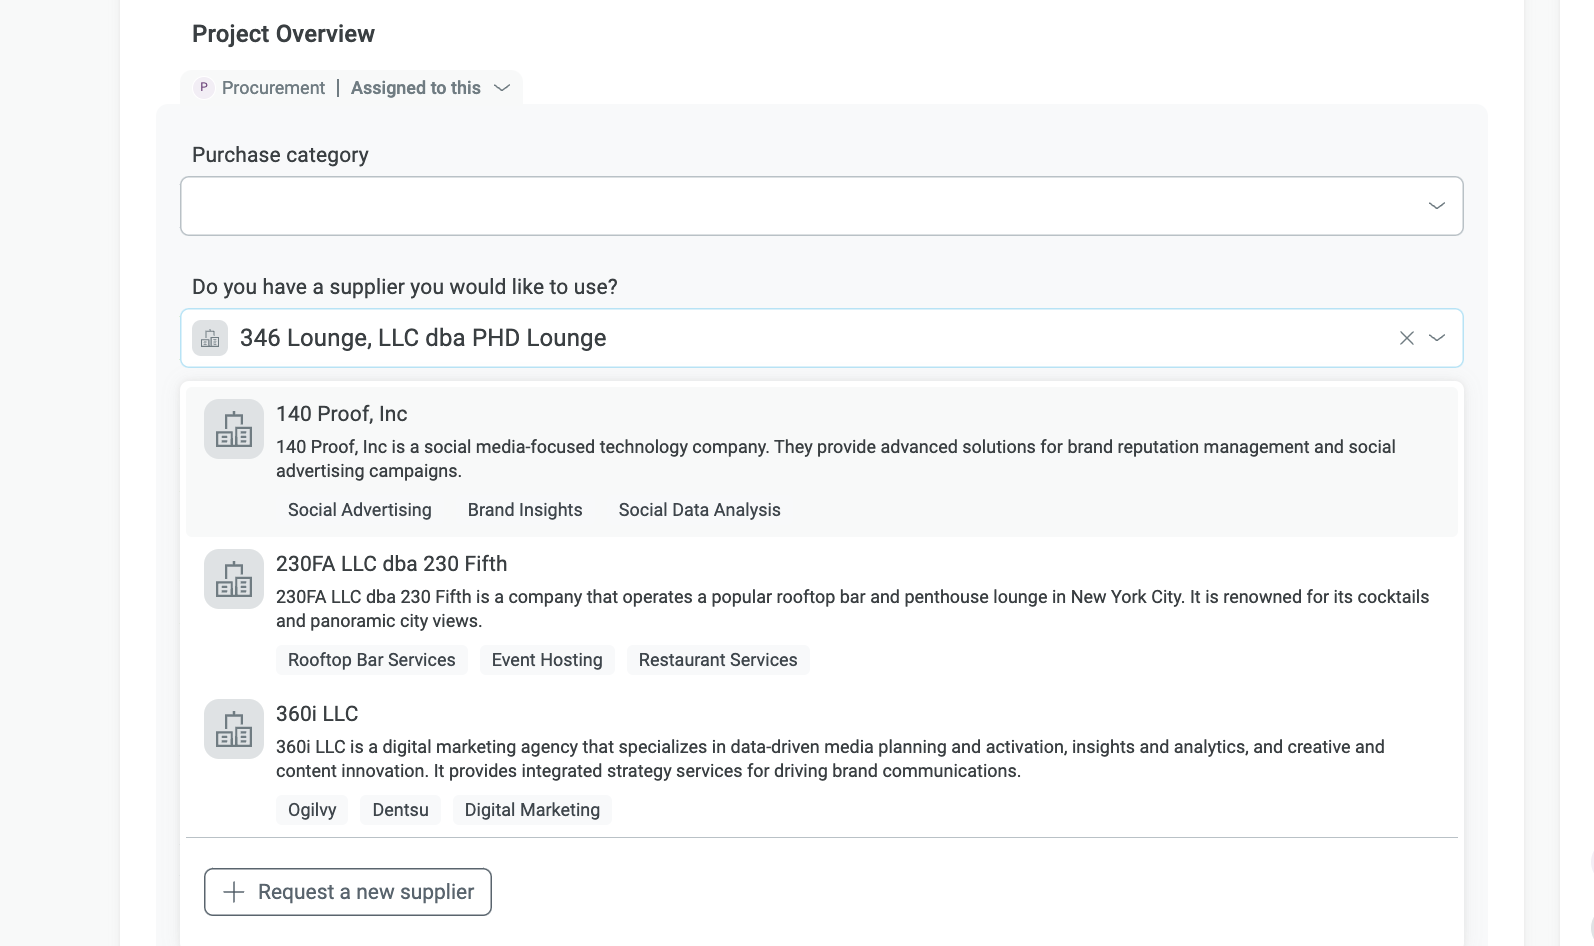Clear the selected supplier with X

1406,338
